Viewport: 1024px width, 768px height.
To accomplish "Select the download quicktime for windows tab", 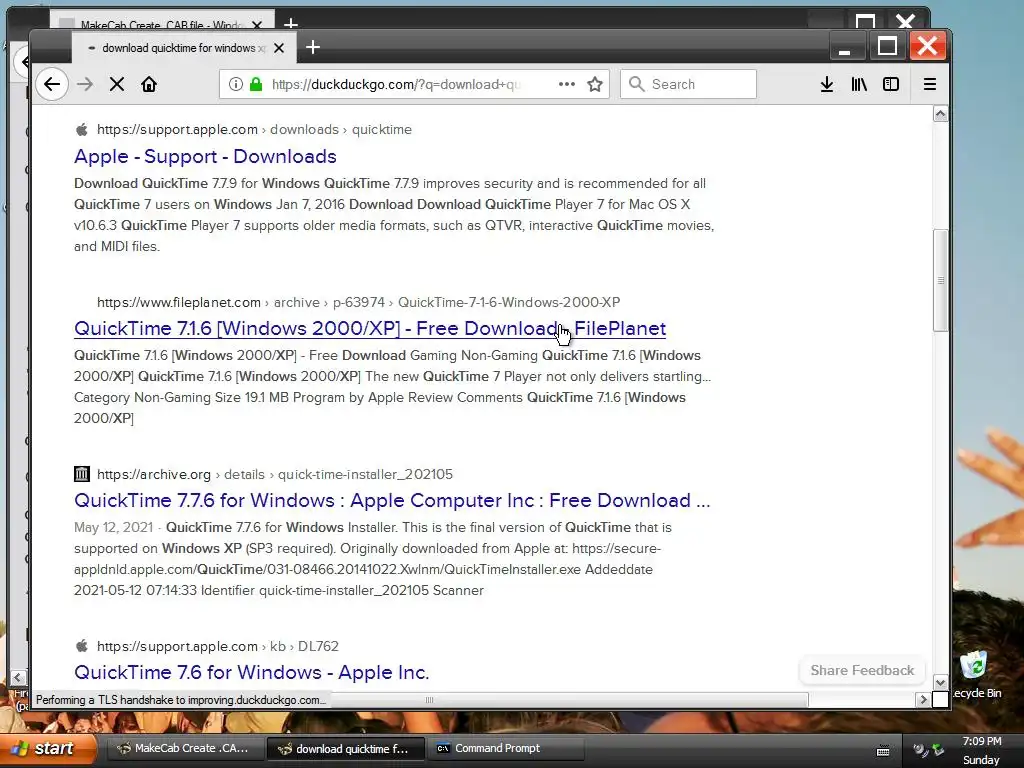I will coord(183,48).
